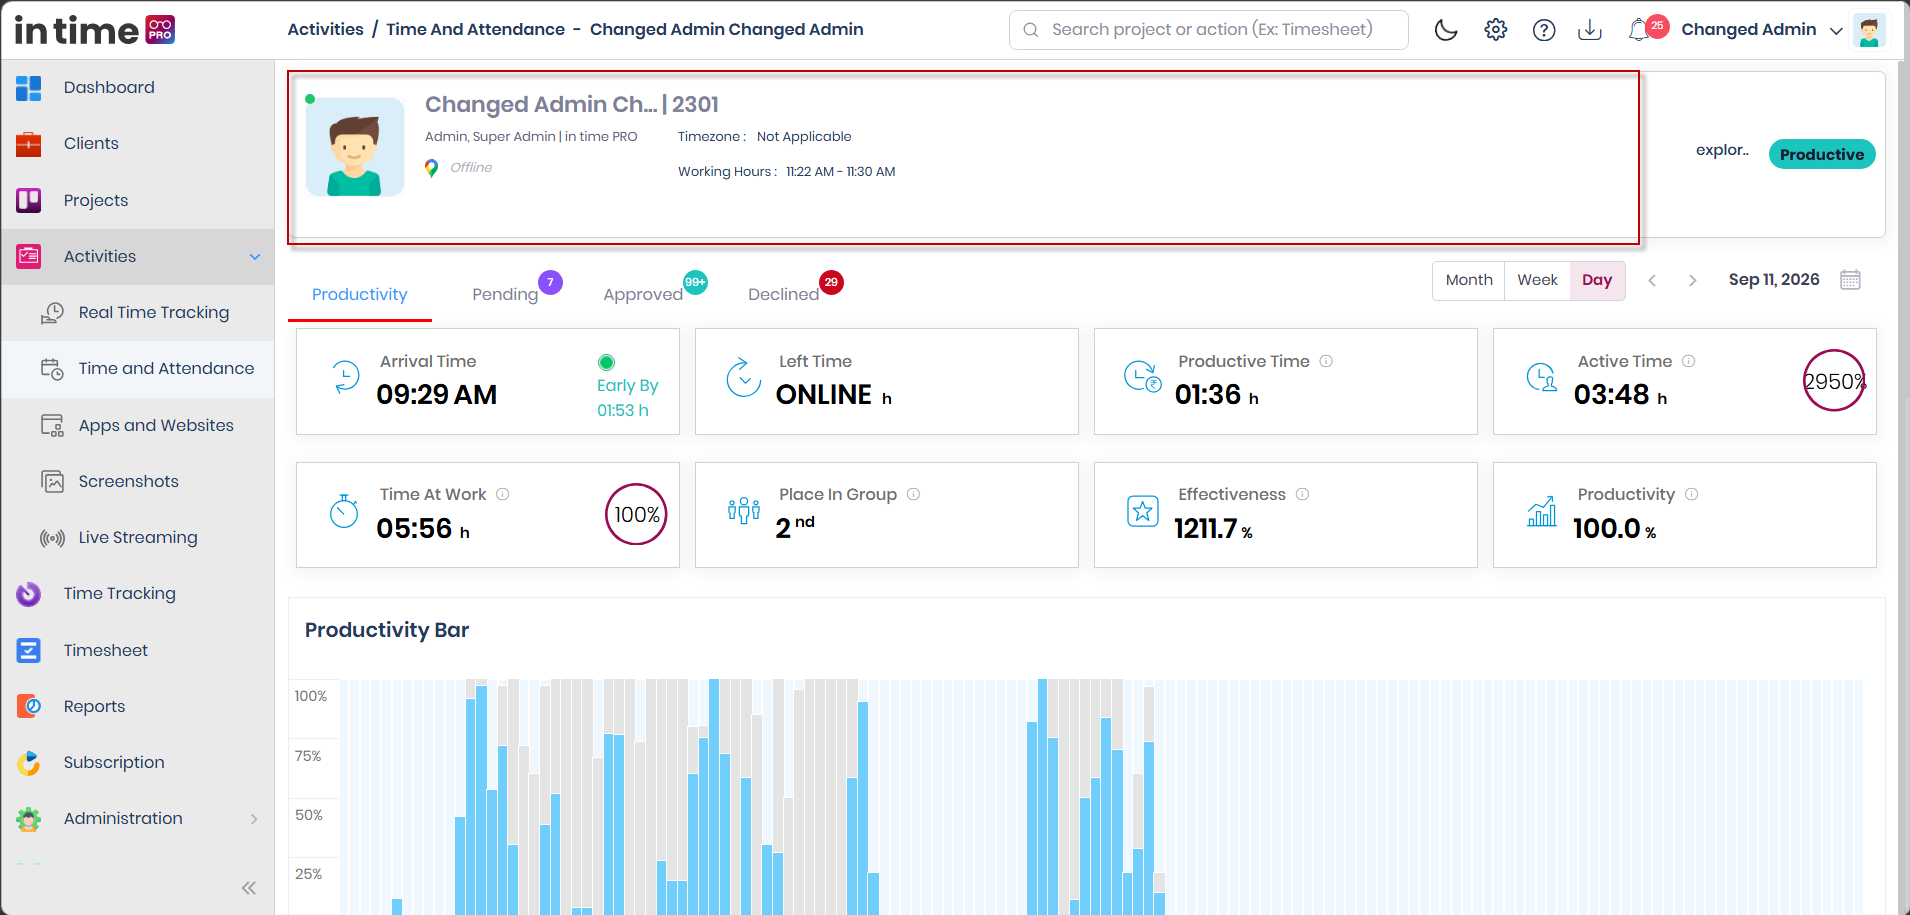
Task: Open notifications bell icon
Action: coord(1639,30)
